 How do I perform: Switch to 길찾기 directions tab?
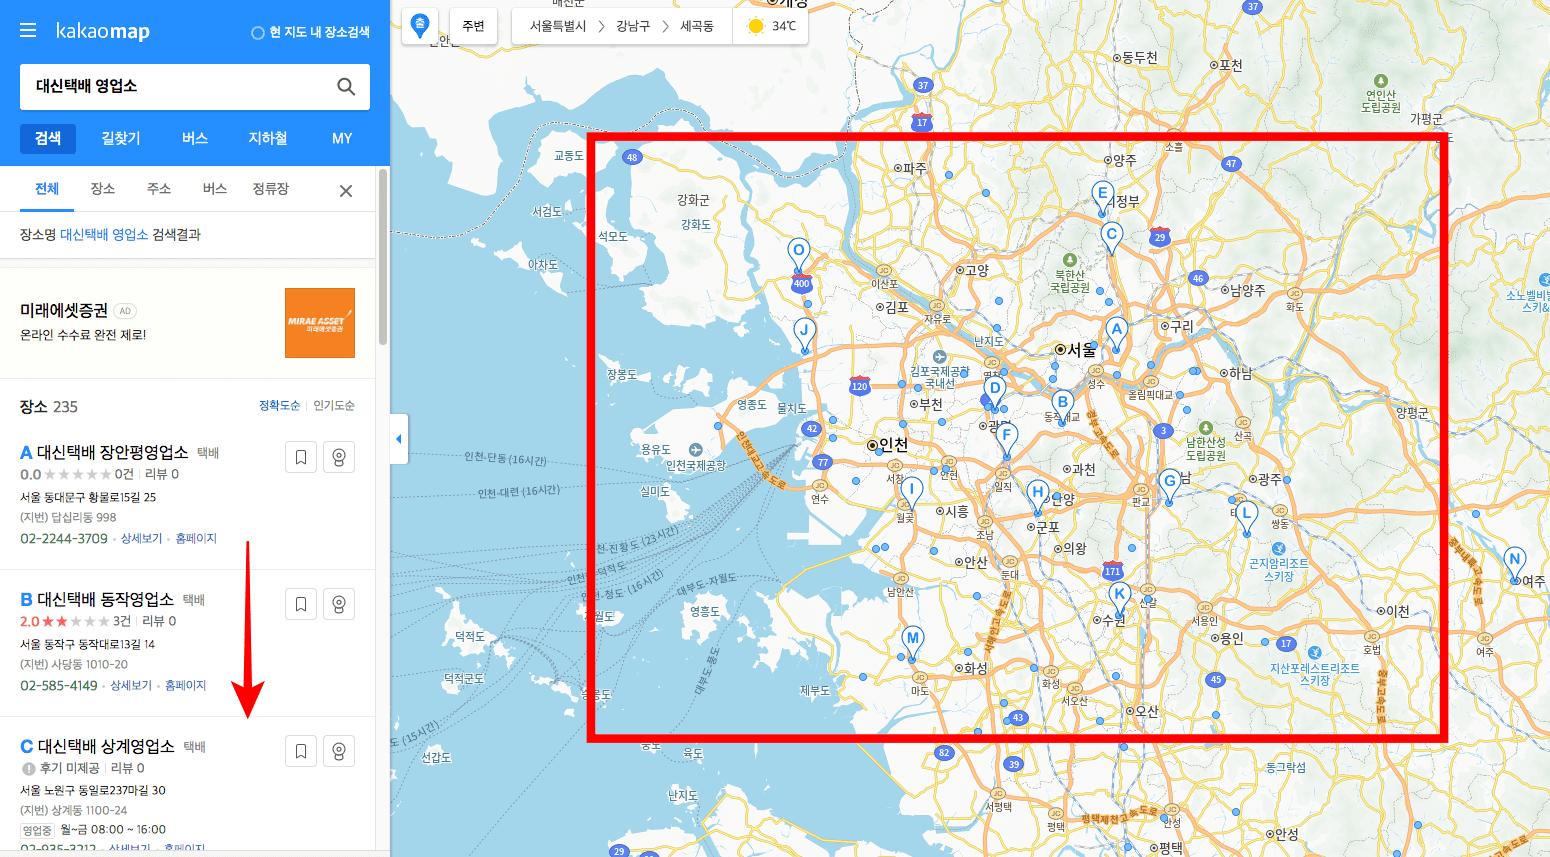coord(121,138)
